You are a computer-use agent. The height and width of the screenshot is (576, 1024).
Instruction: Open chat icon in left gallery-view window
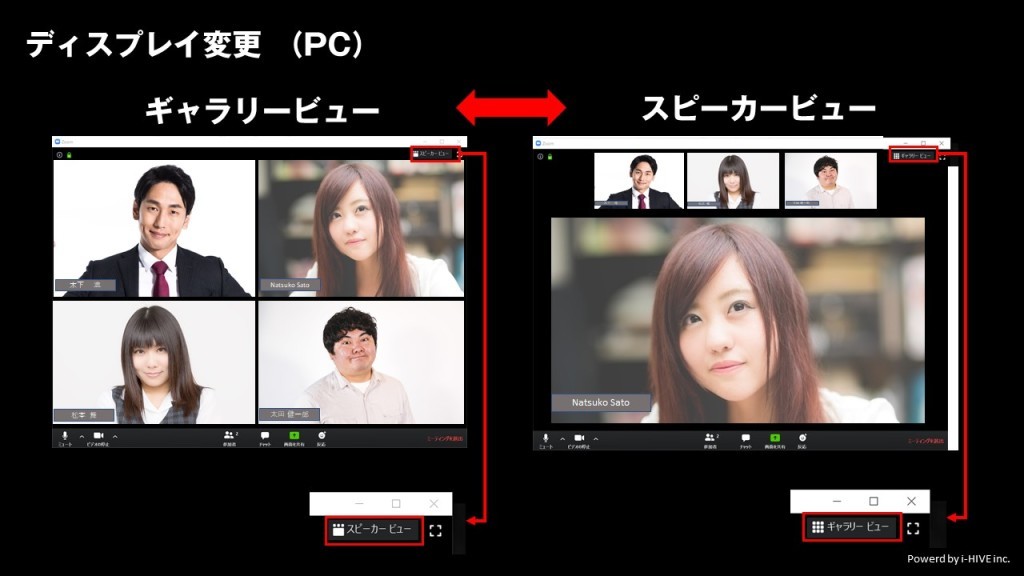click(265, 436)
